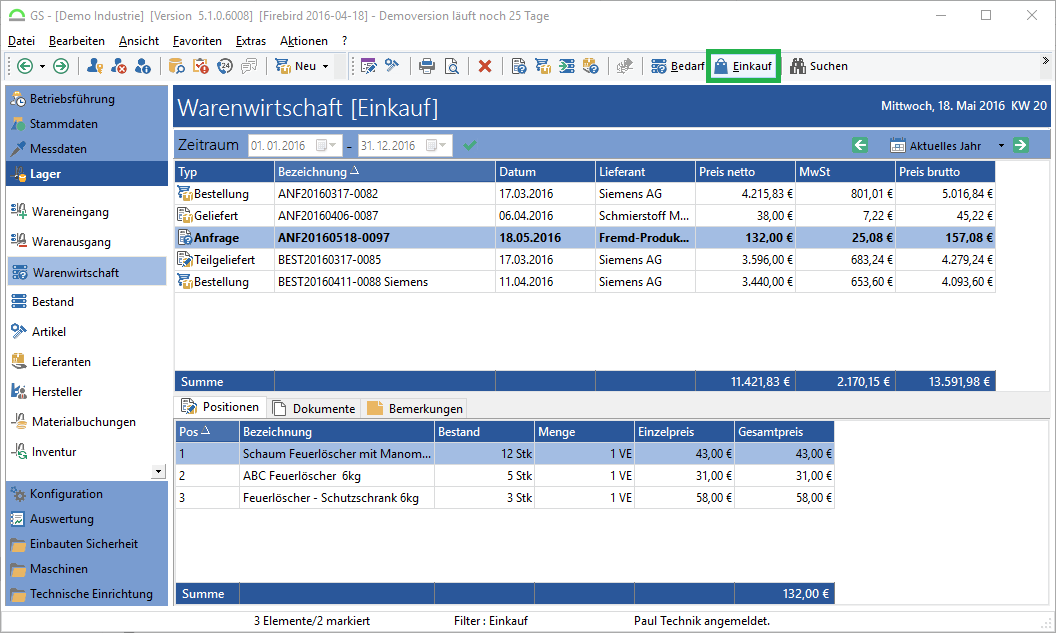Open the ? help menu

[344, 41]
